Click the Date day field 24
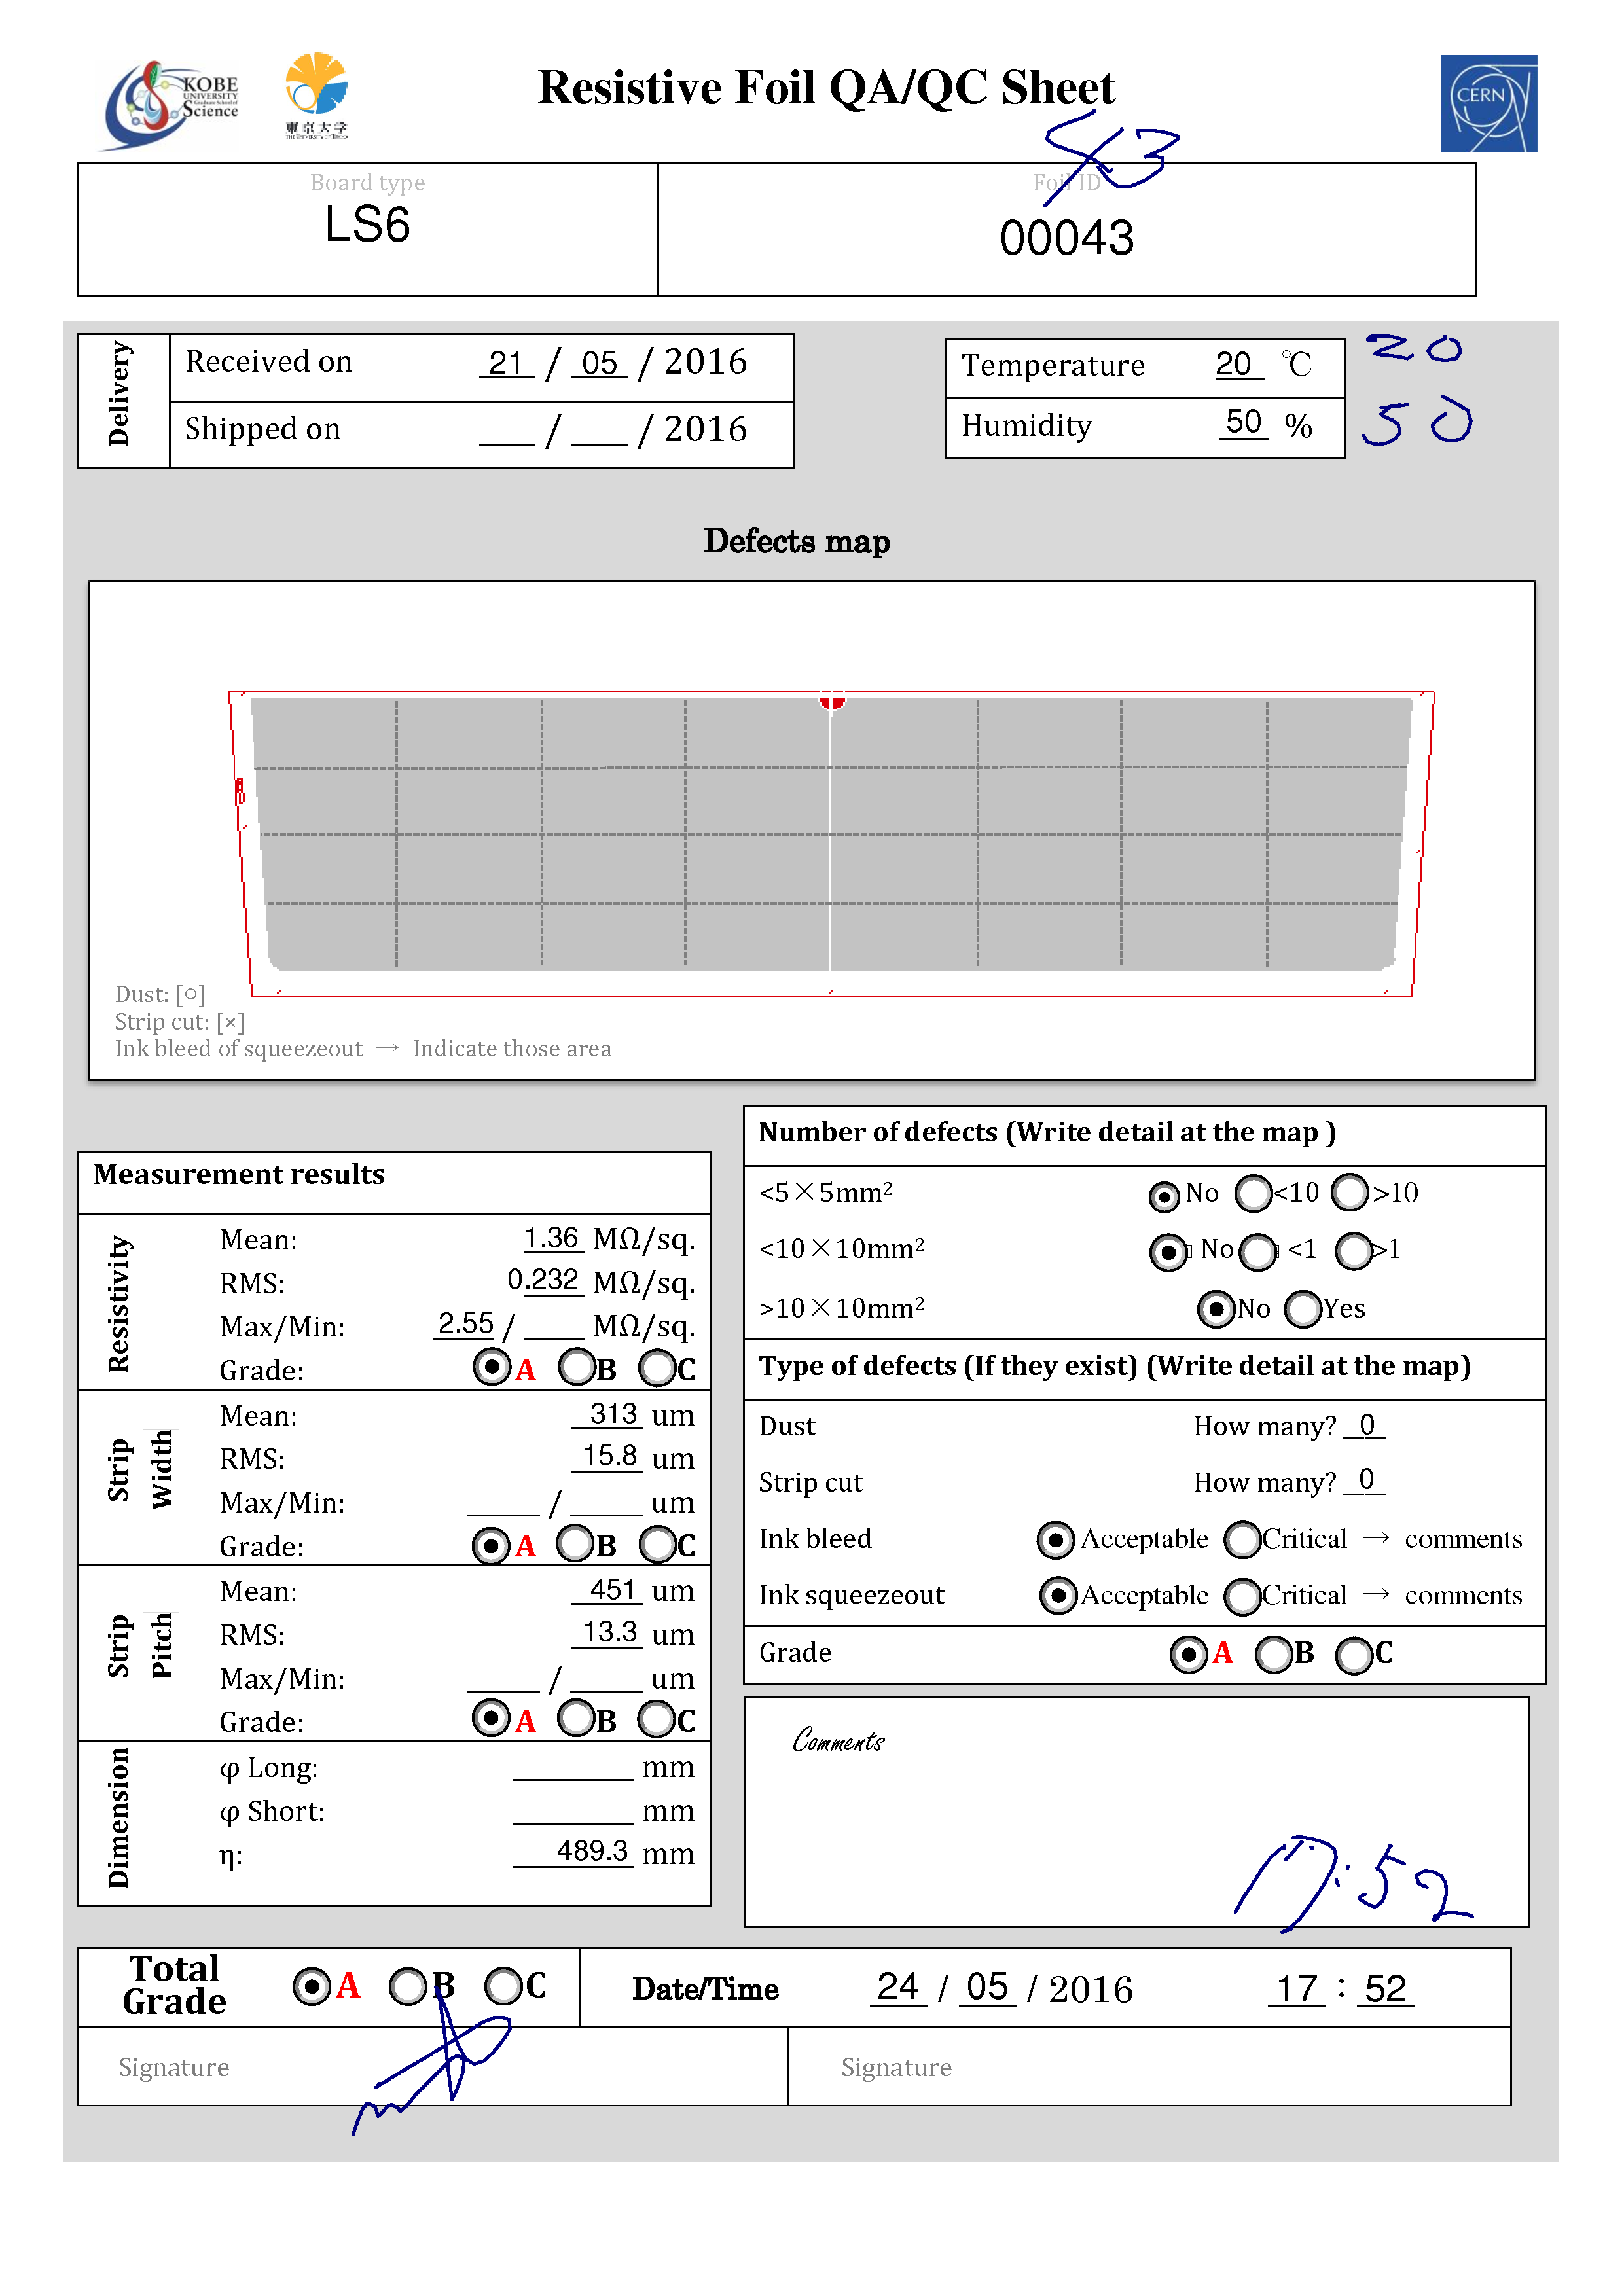Viewport: 1624px width, 2296px height. coord(898,1987)
